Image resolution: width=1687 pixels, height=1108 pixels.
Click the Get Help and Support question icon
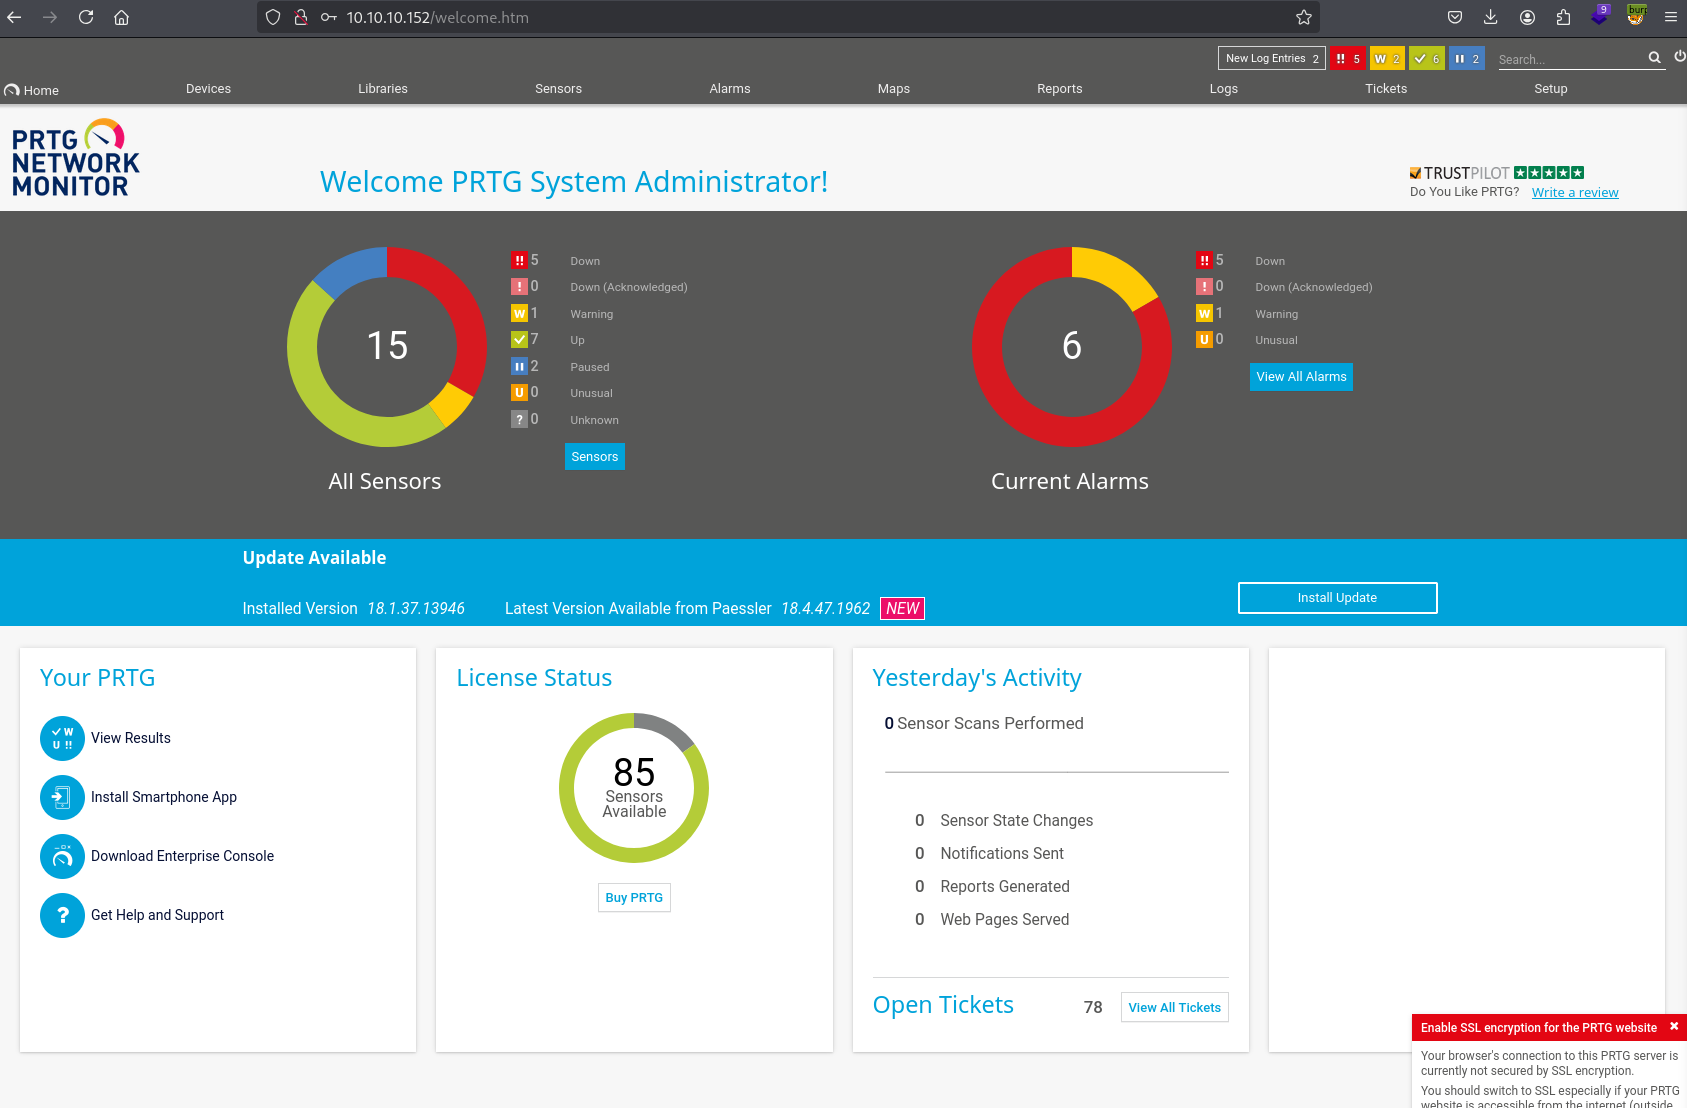coord(62,915)
